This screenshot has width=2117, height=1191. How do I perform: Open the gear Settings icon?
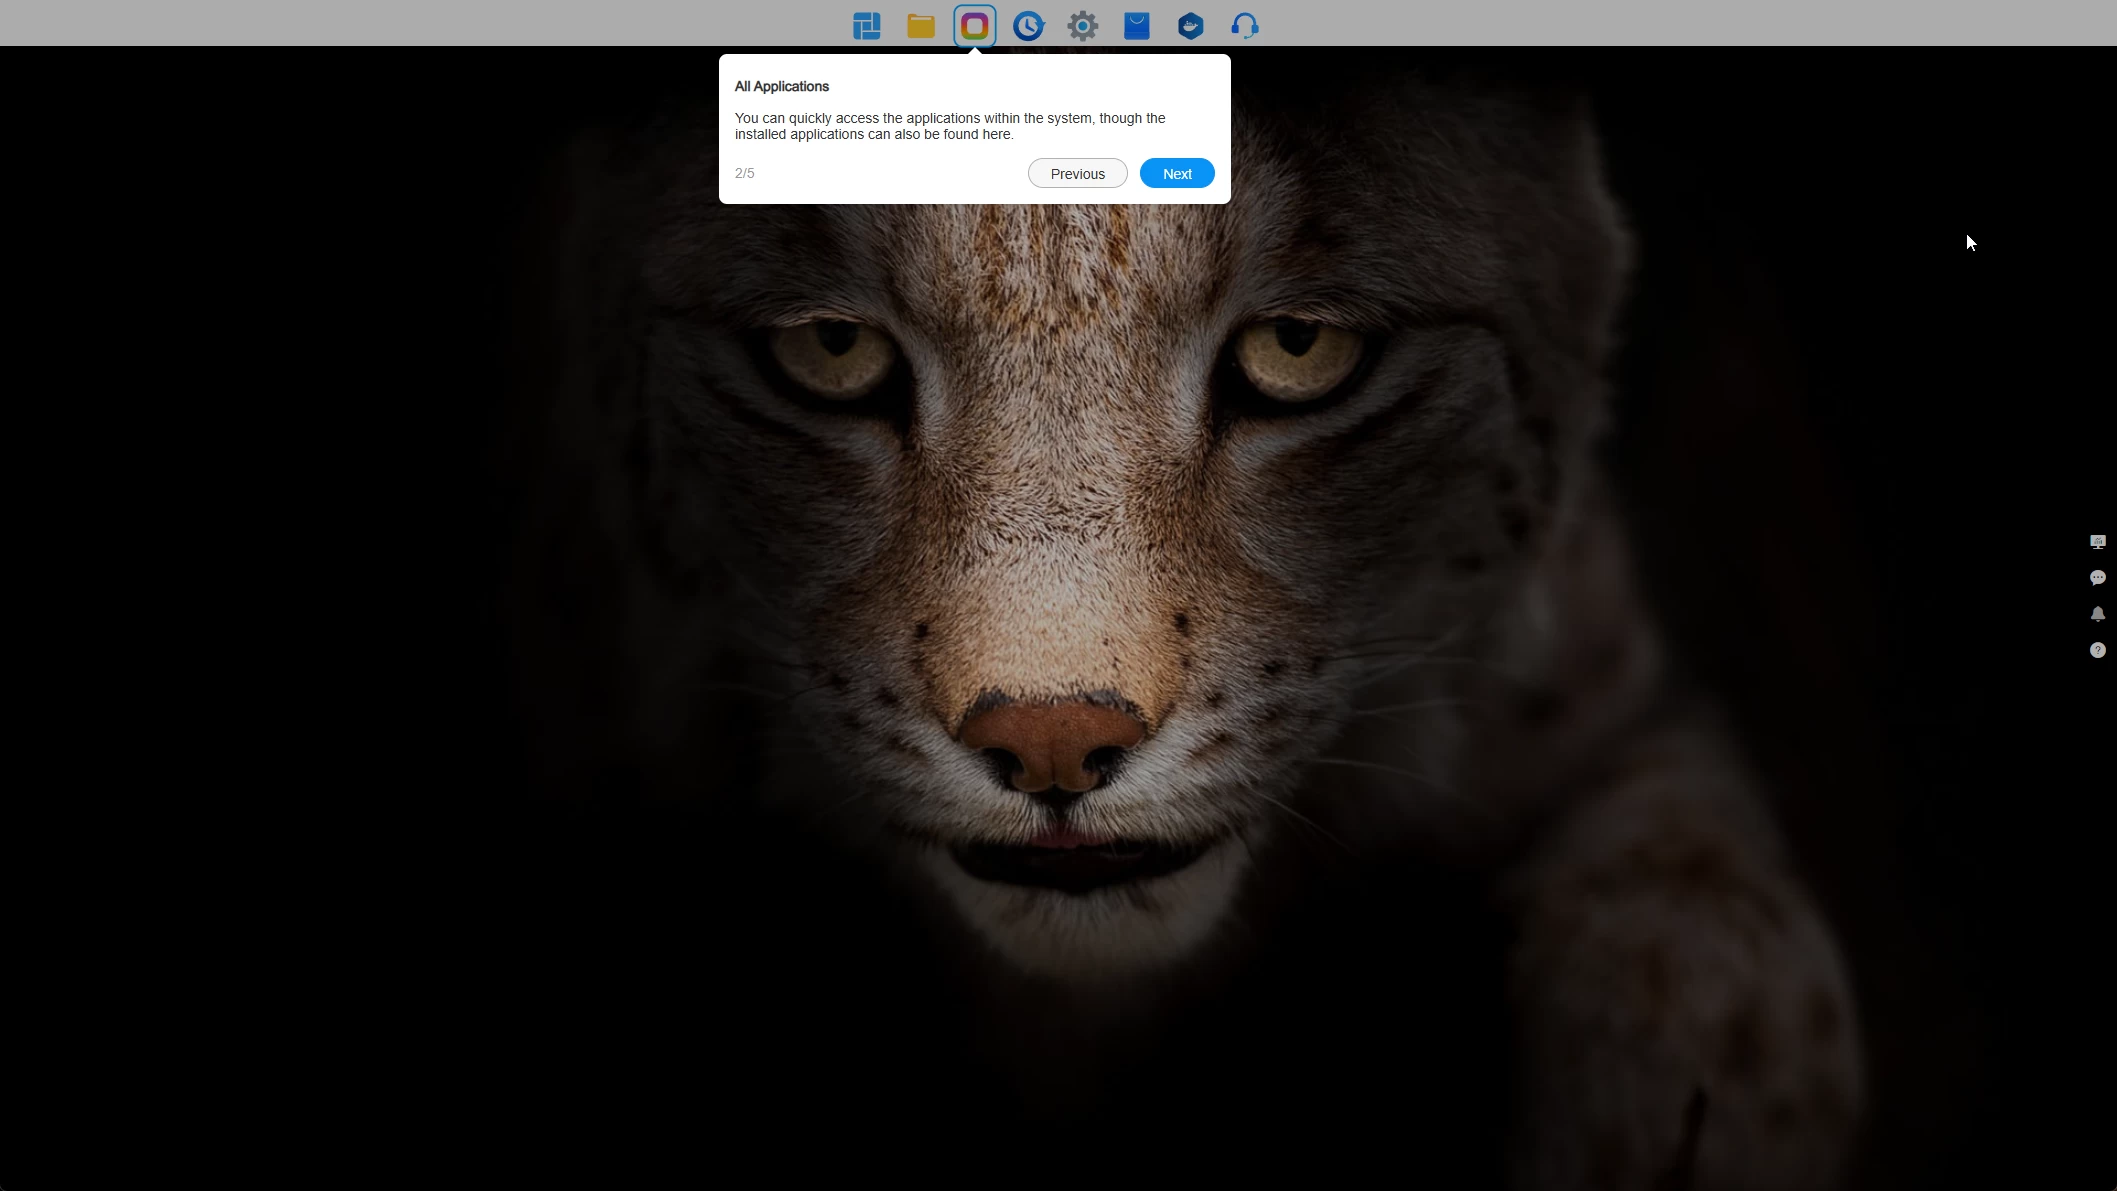[x=1083, y=26]
